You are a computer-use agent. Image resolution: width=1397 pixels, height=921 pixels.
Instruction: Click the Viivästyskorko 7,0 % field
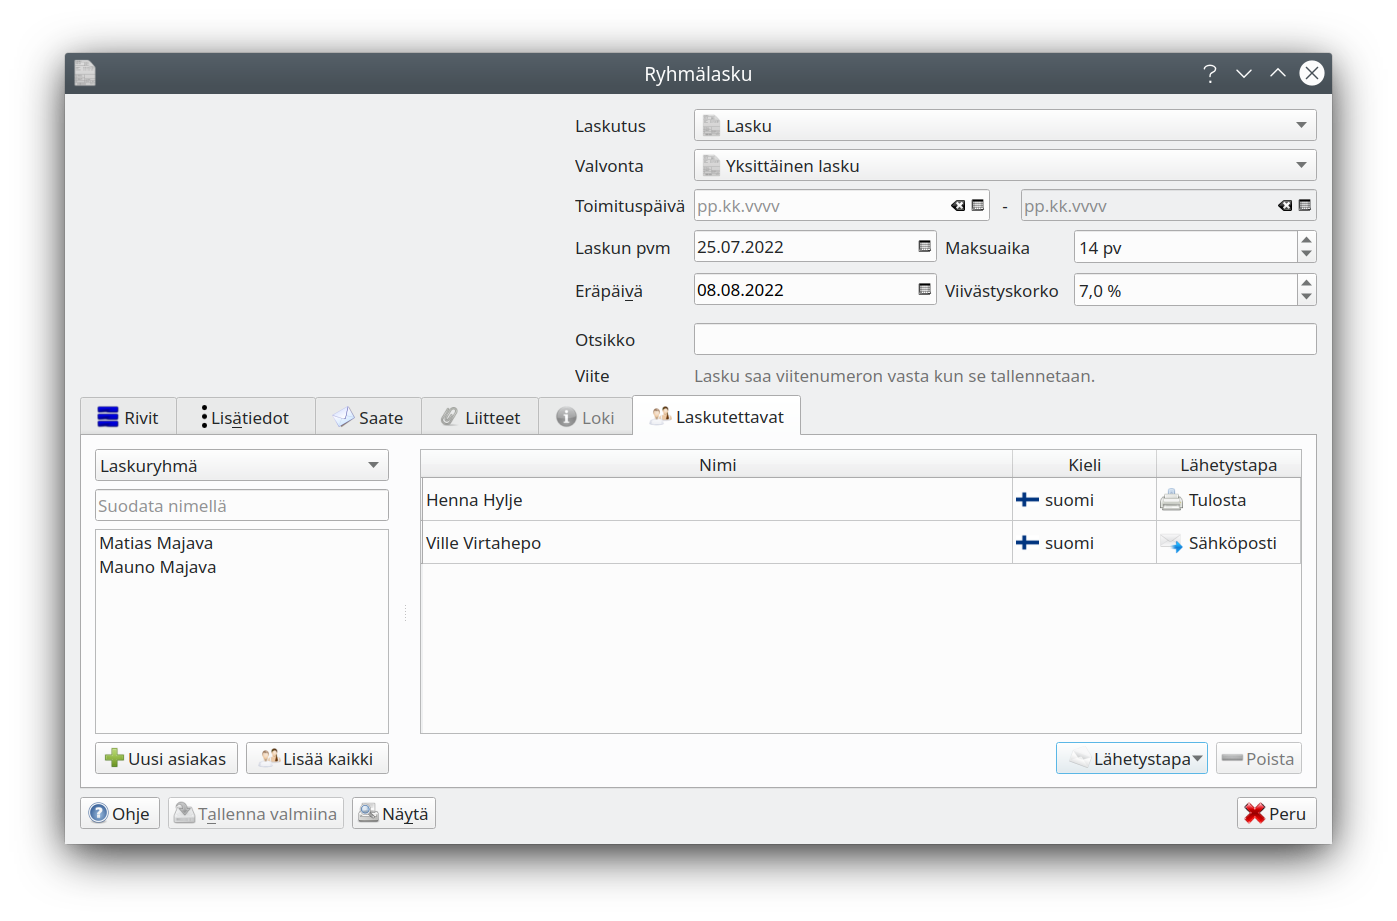pyautogui.click(x=1185, y=291)
